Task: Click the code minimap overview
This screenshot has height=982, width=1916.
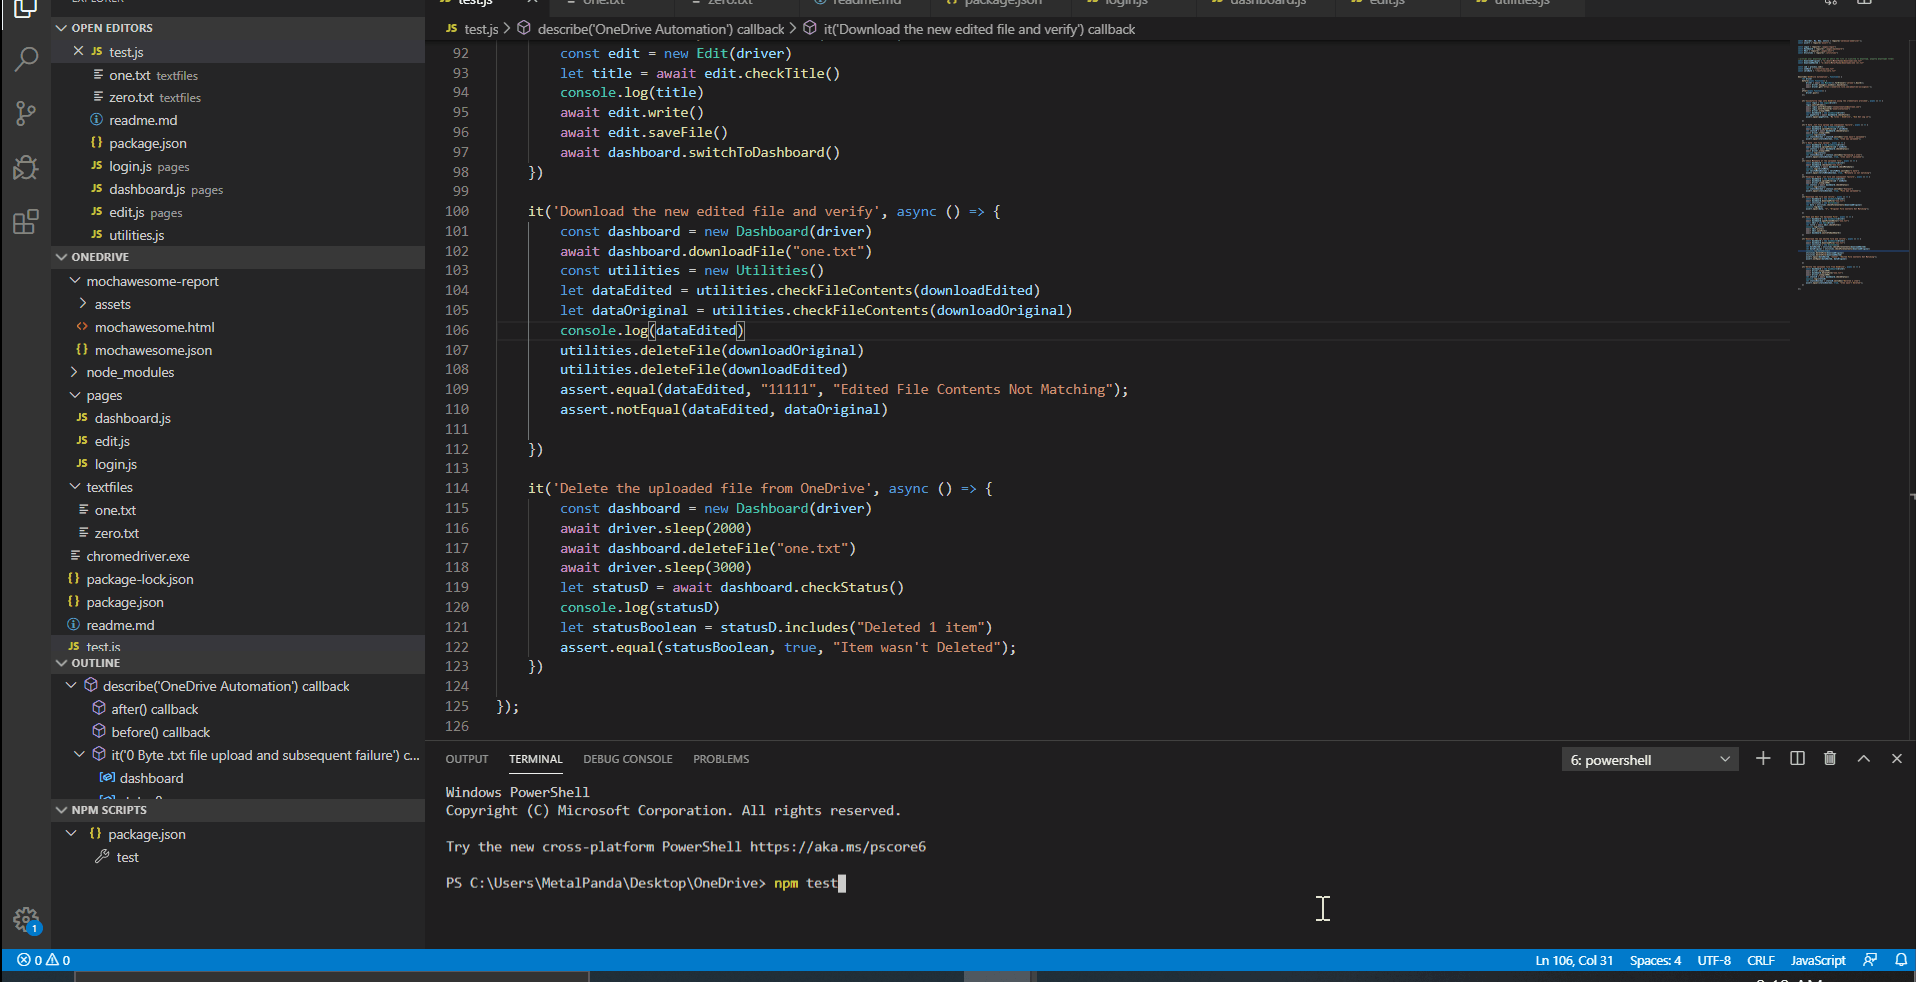Action: click(1850, 165)
